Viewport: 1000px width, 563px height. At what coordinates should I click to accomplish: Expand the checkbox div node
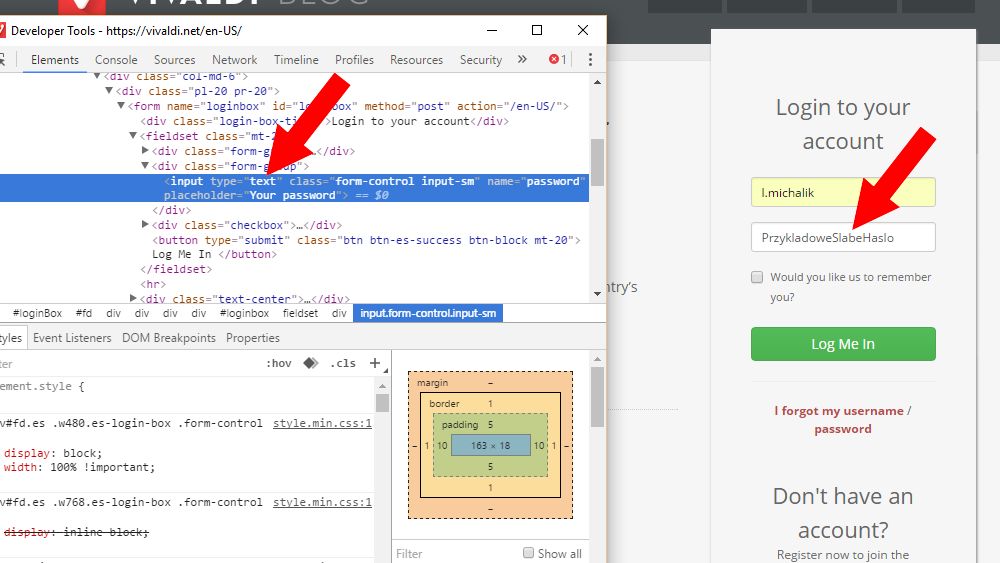click(145, 224)
